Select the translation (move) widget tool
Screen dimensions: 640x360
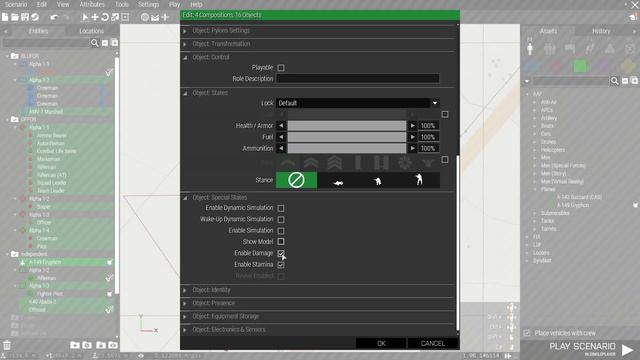point(95,17)
